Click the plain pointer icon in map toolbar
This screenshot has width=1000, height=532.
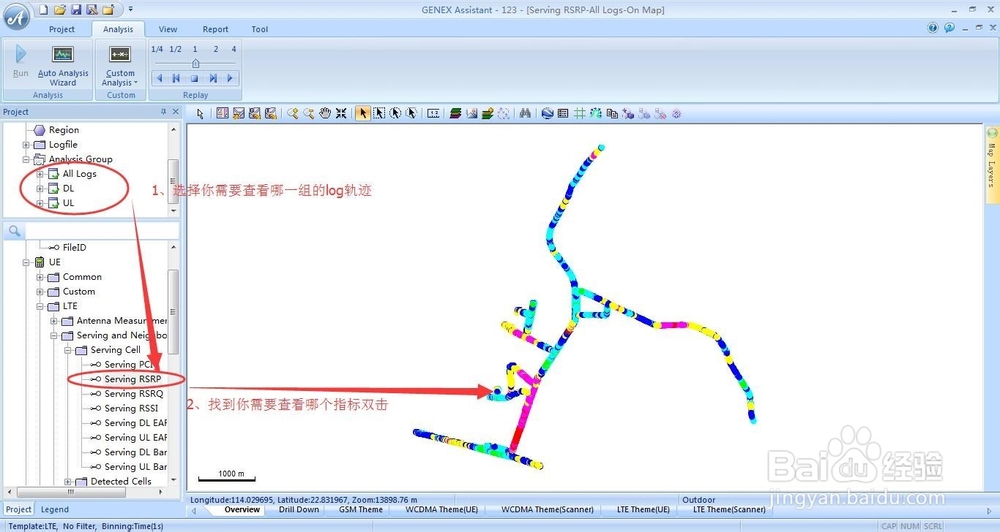(x=200, y=114)
